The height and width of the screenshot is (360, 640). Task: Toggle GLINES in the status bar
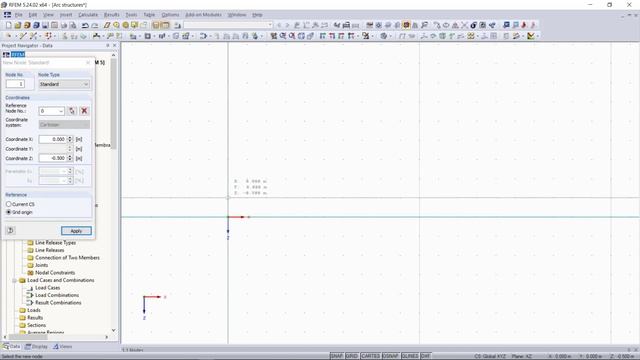(x=410, y=356)
